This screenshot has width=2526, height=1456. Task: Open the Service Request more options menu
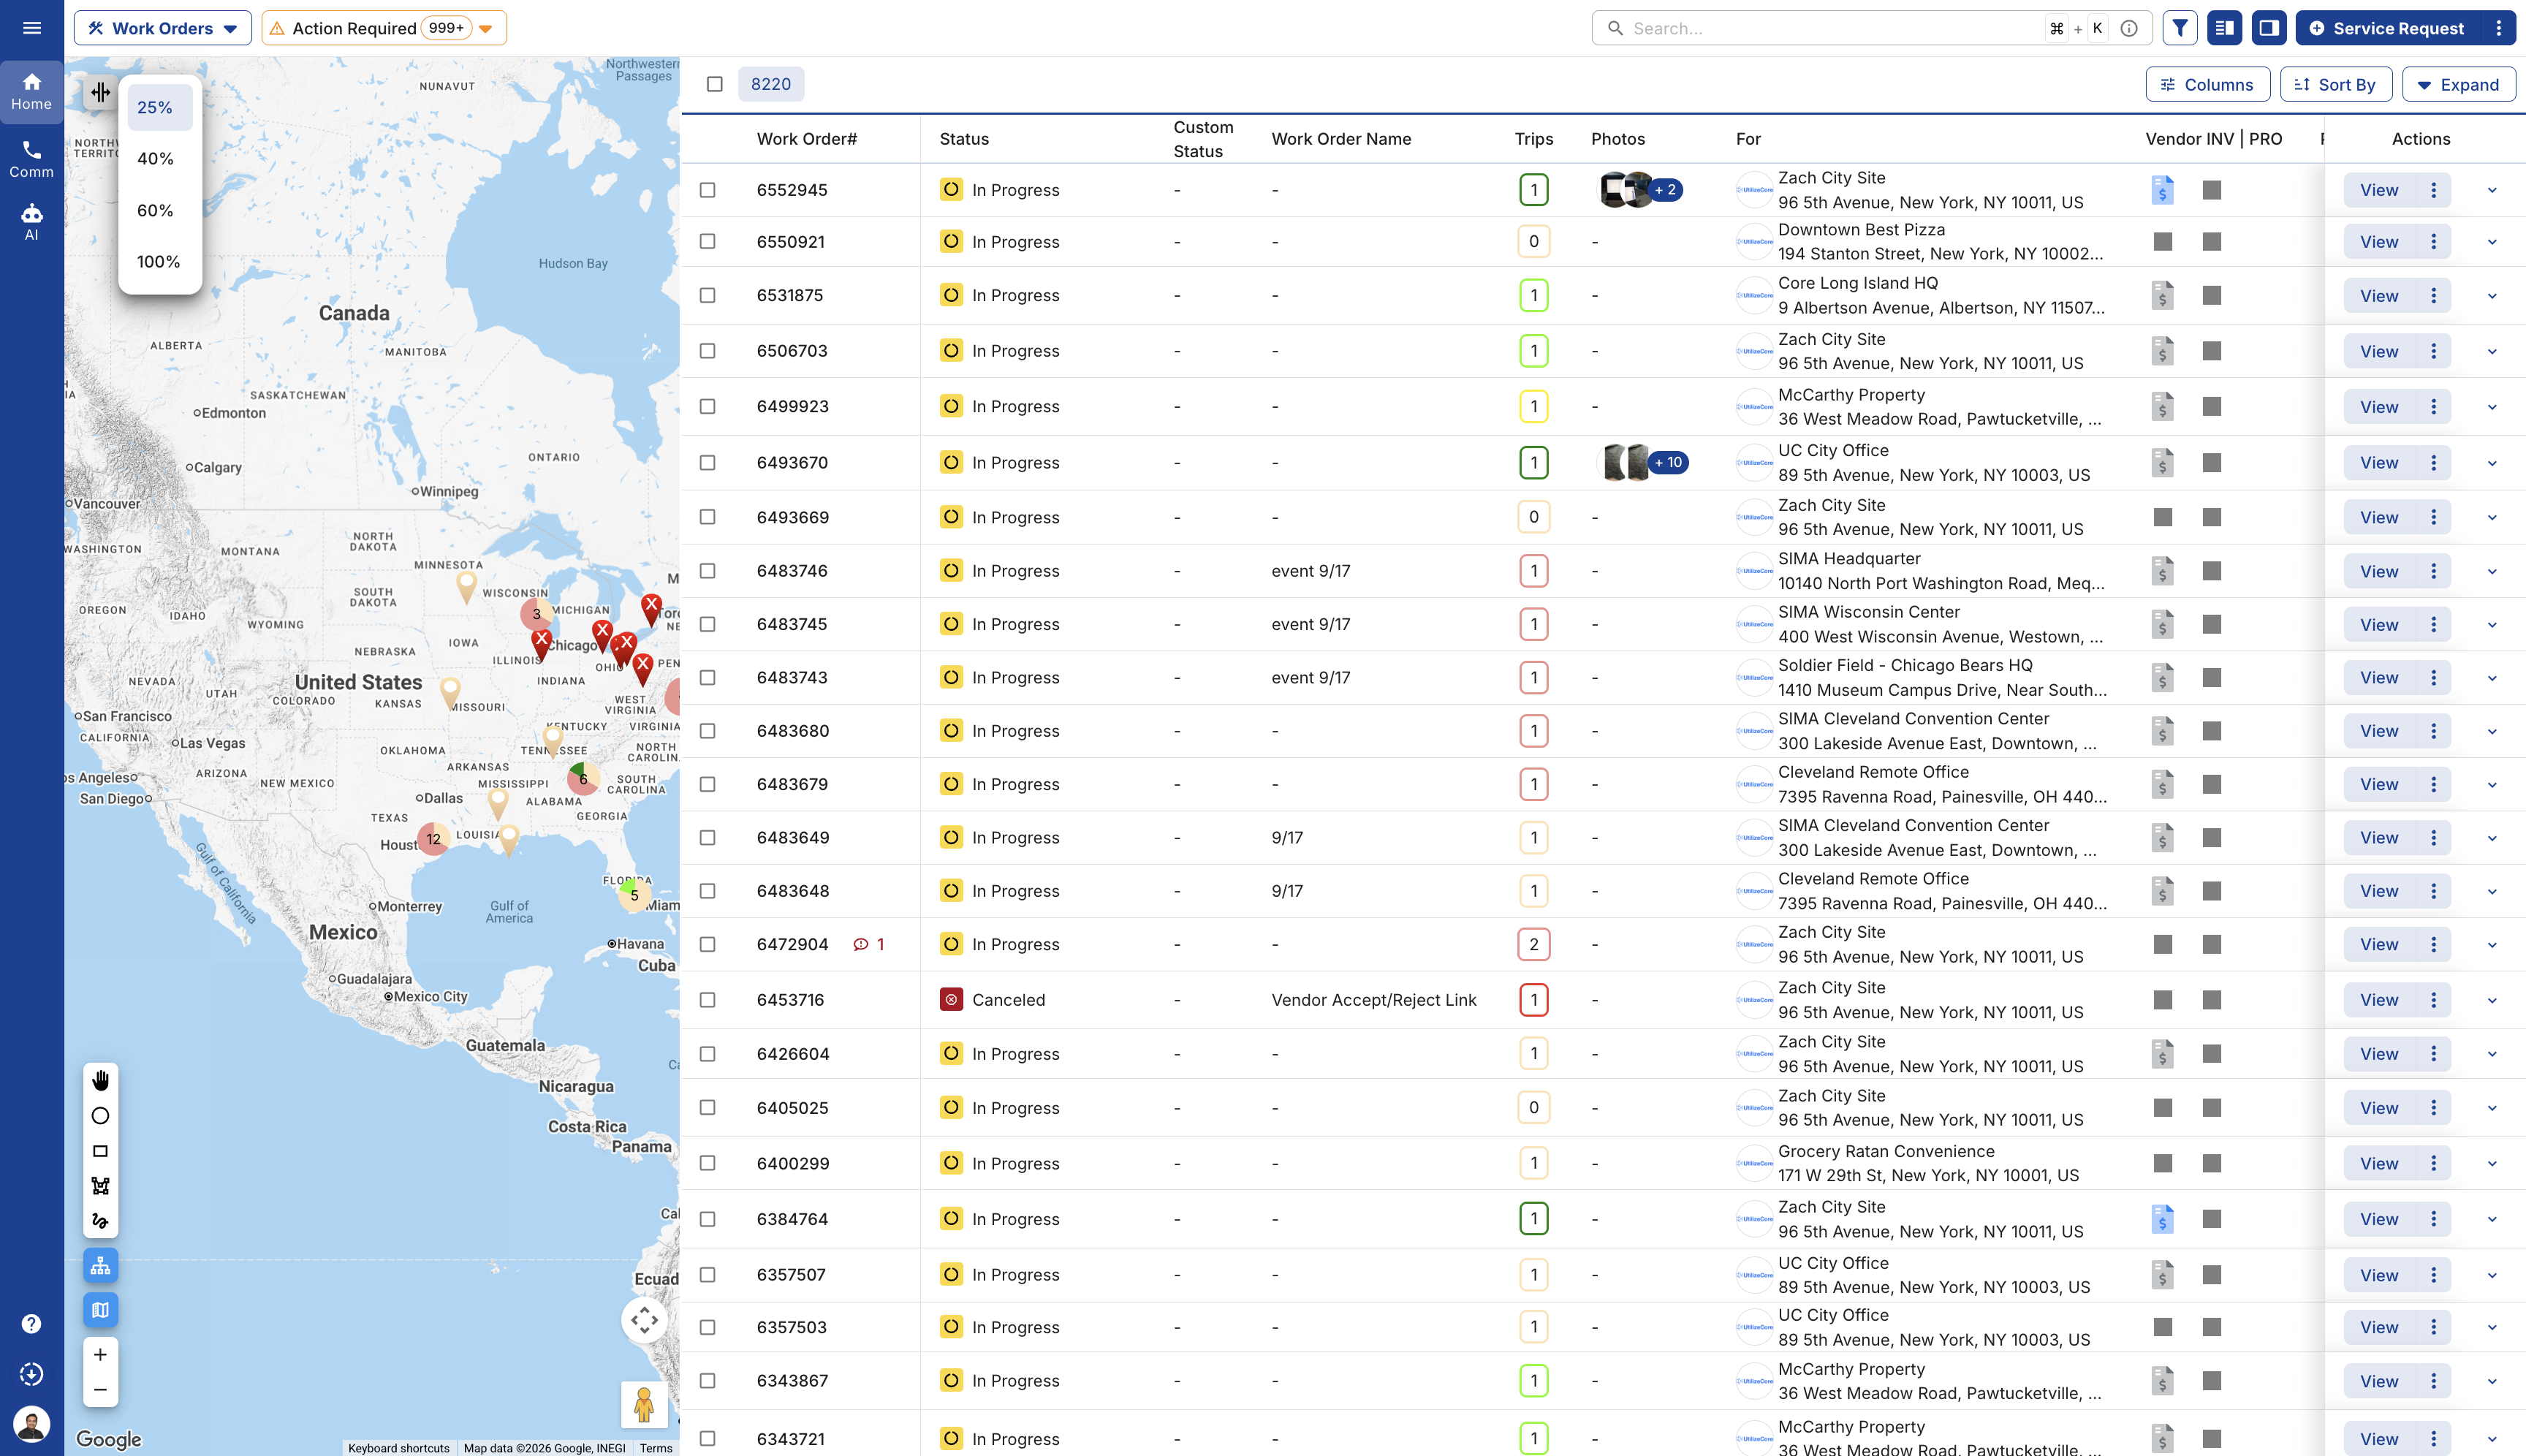click(2498, 28)
